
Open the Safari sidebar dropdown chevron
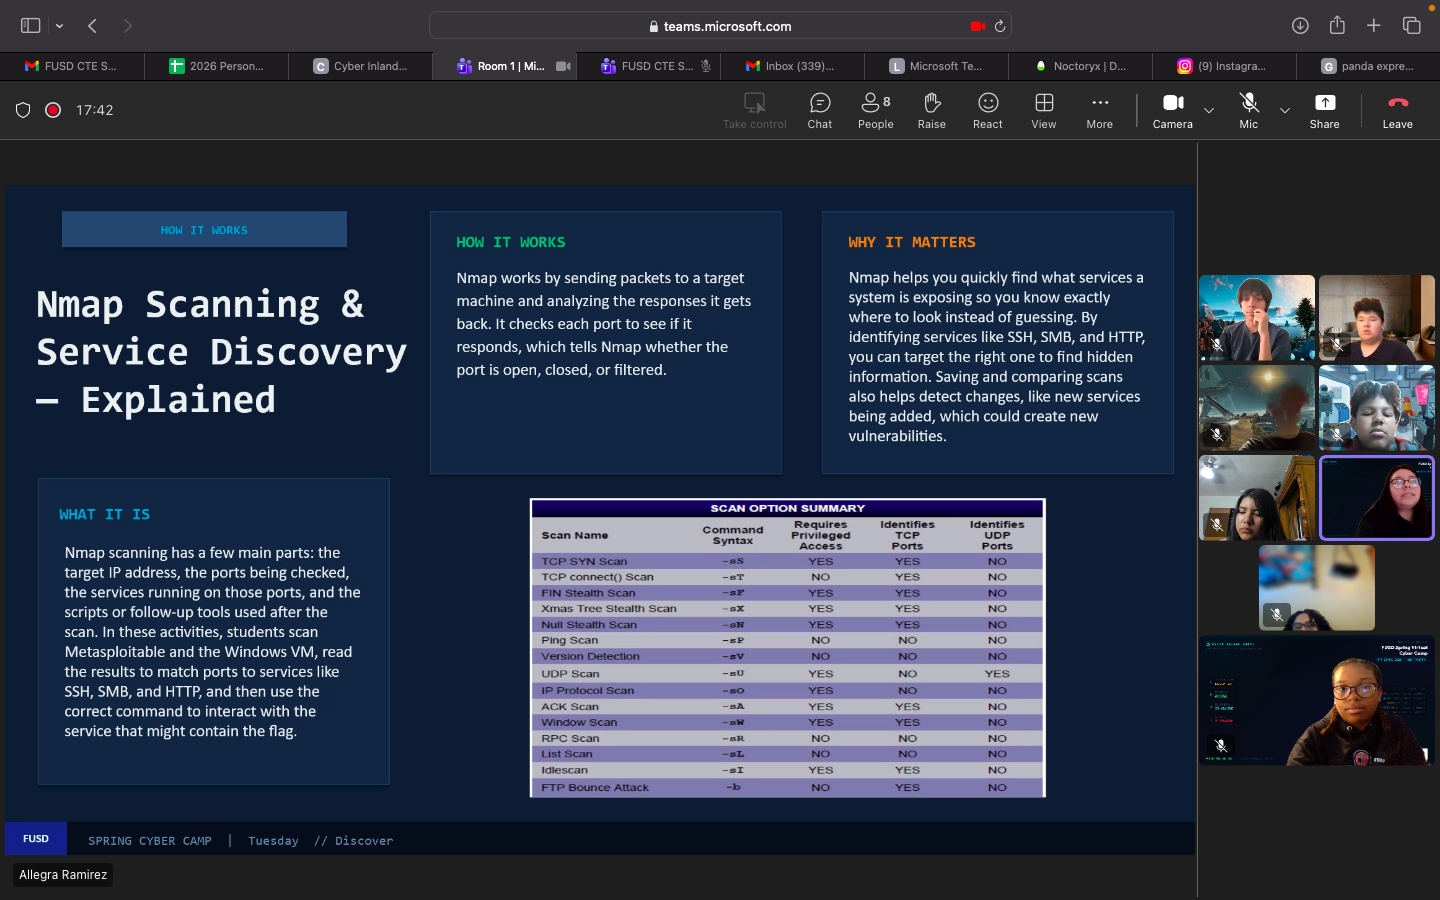(60, 26)
